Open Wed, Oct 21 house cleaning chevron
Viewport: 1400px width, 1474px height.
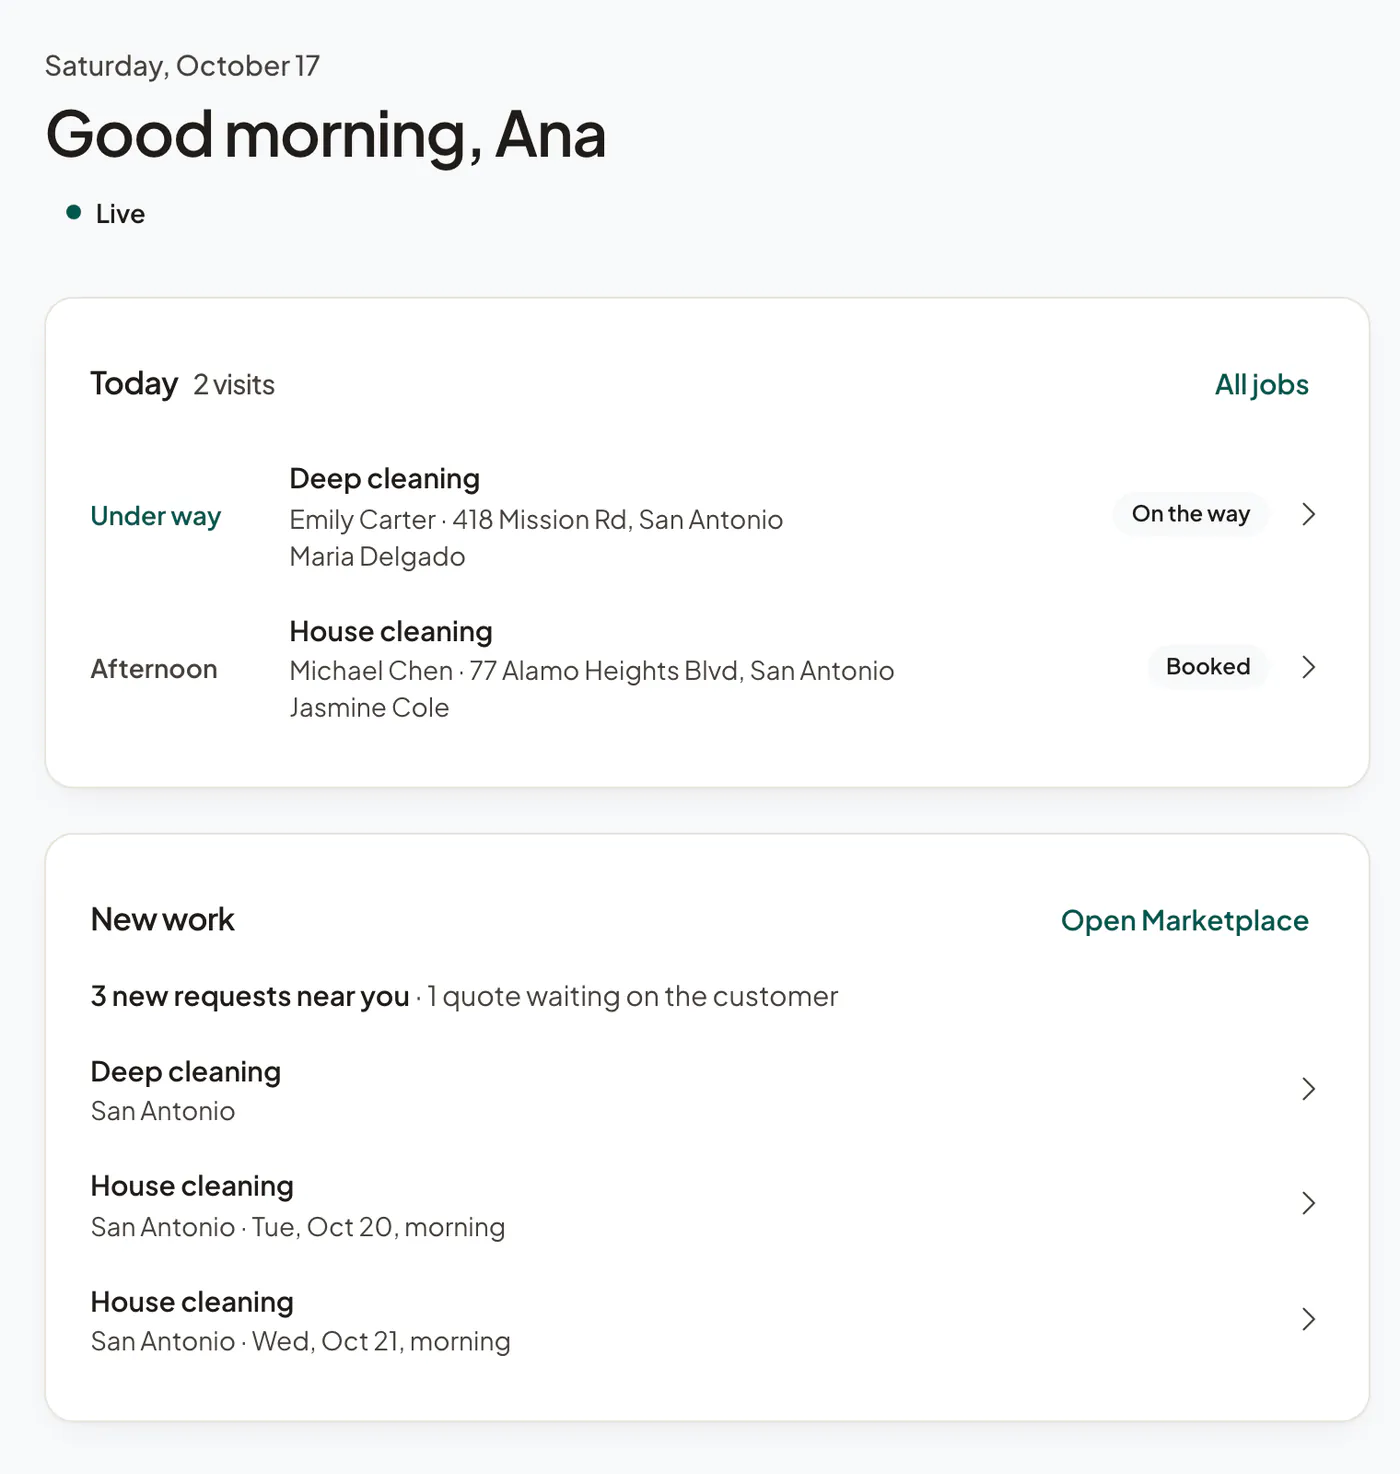tap(1308, 1319)
